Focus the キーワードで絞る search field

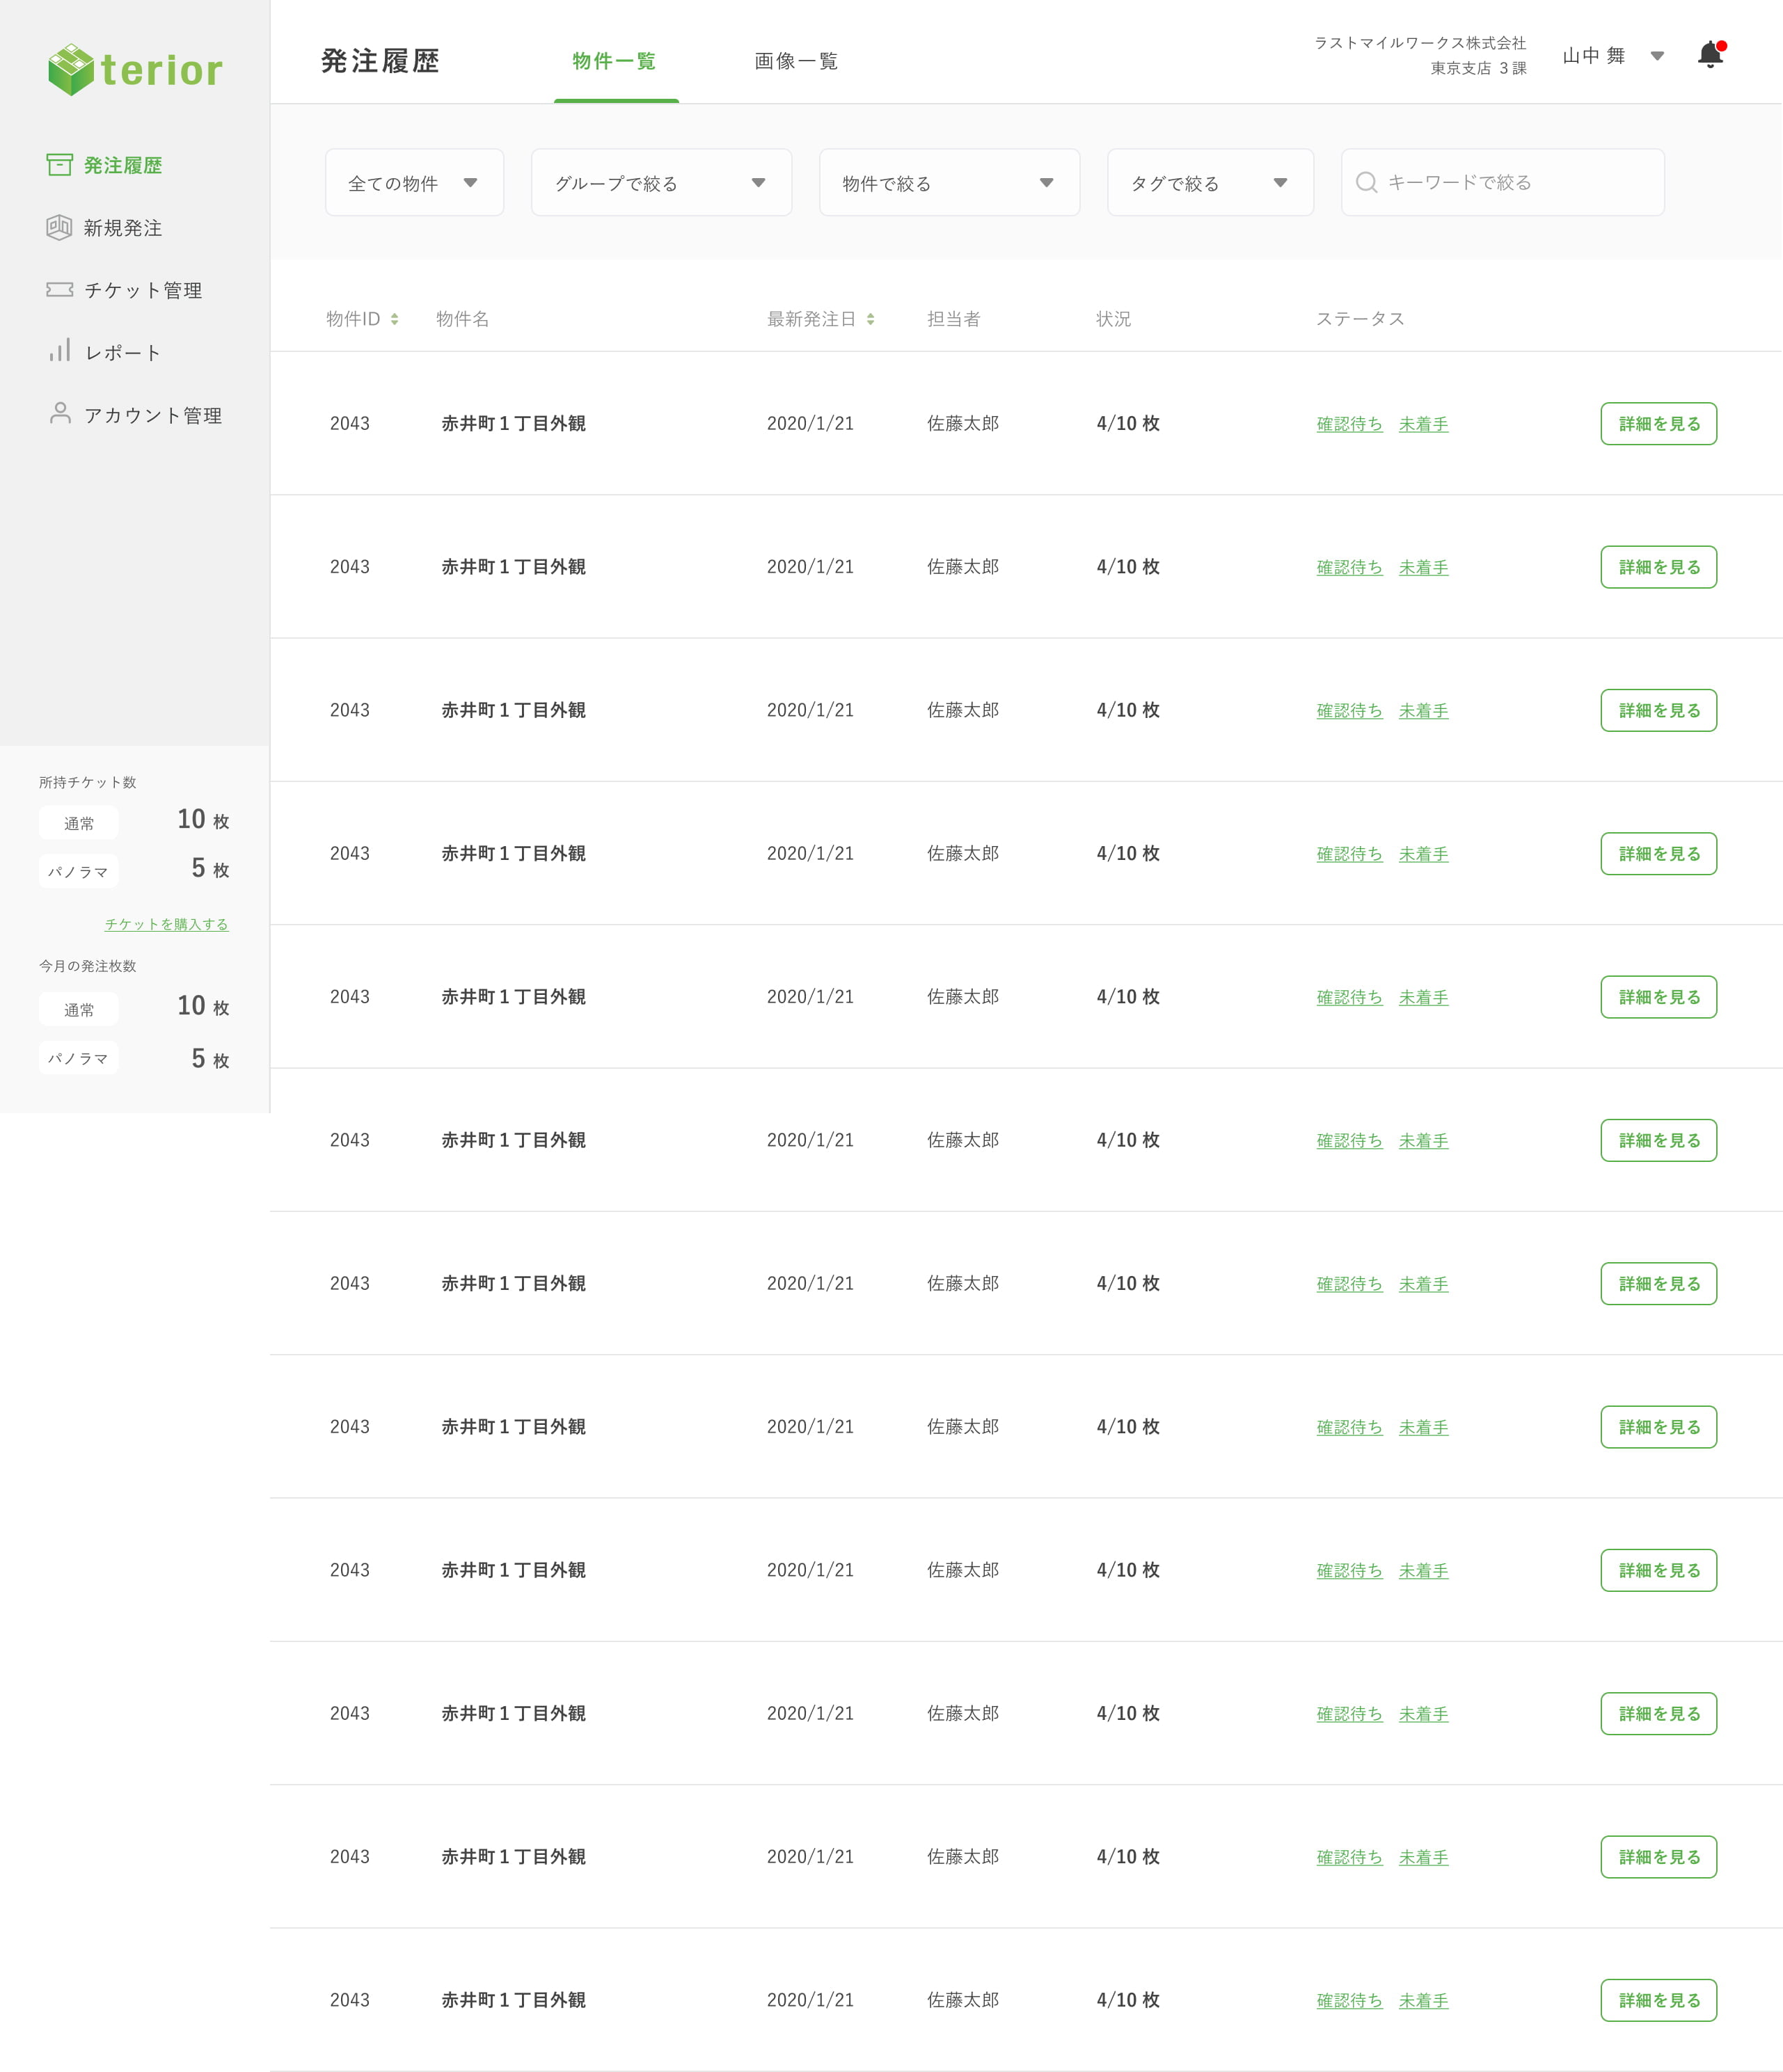1515,182
